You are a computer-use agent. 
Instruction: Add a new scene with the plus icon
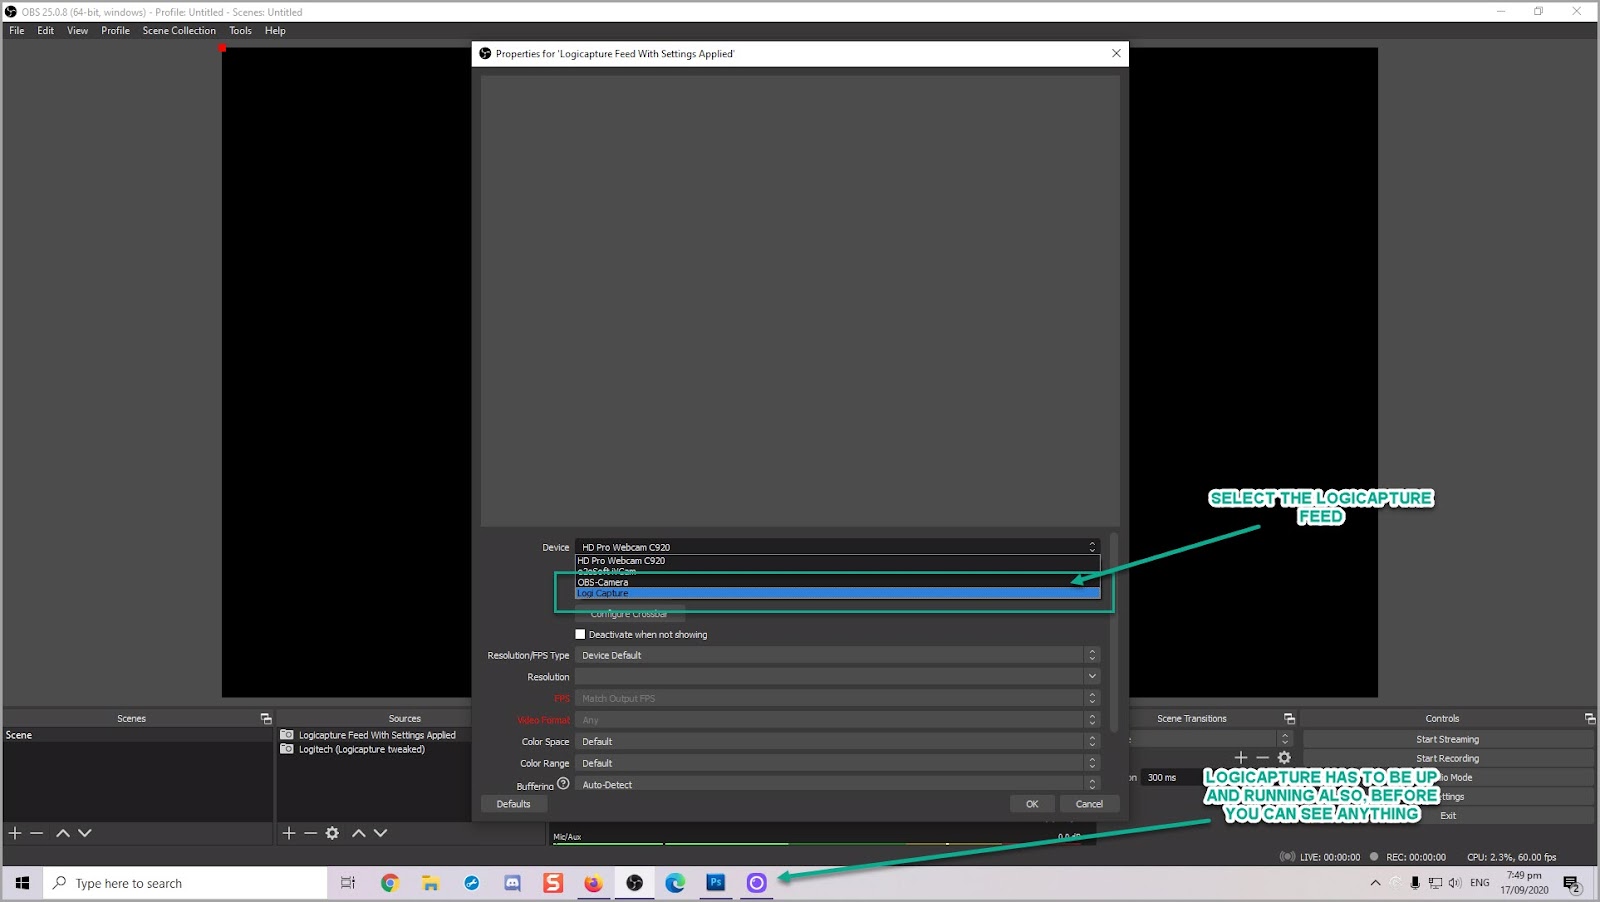coord(15,833)
